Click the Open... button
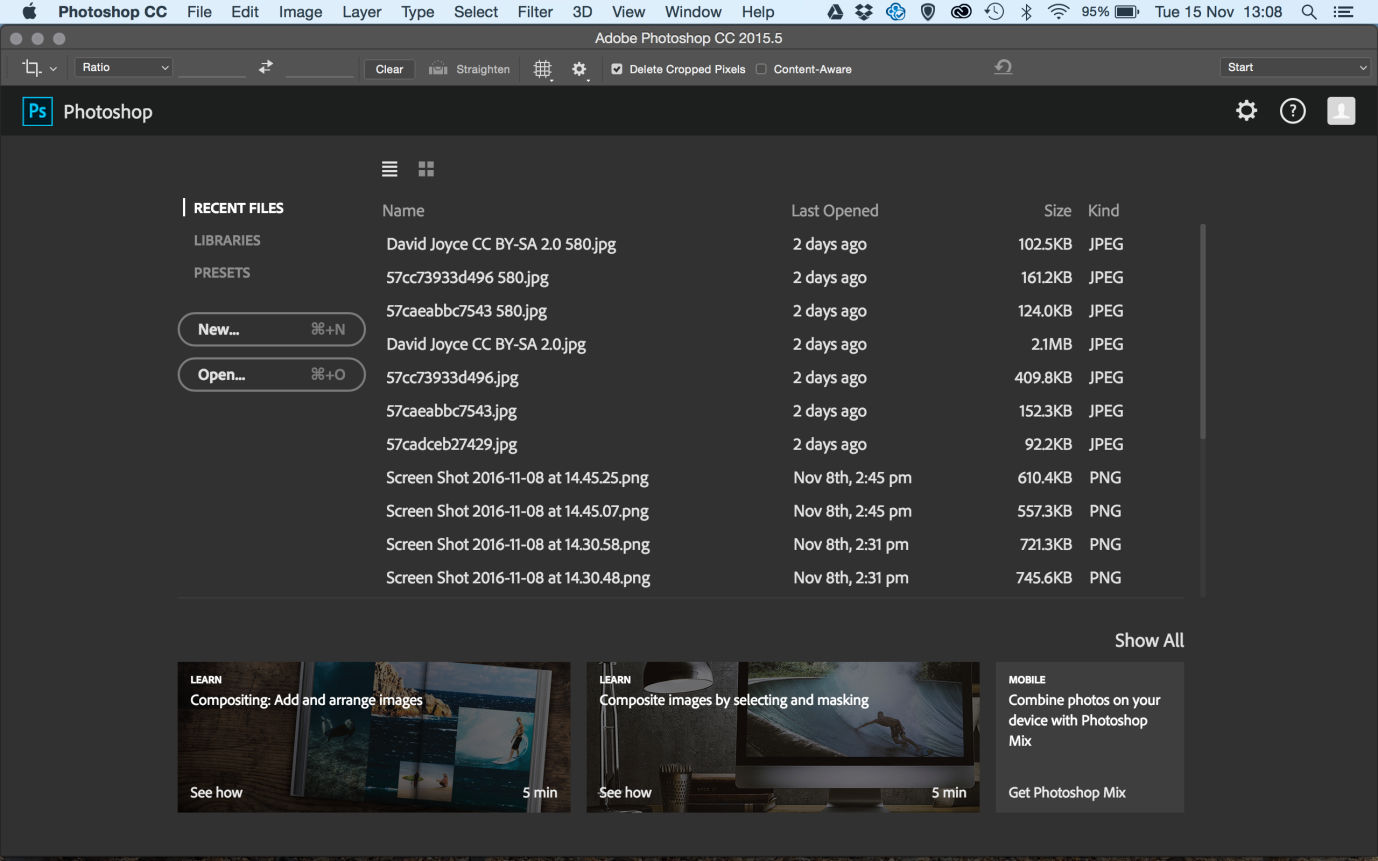 272,375
